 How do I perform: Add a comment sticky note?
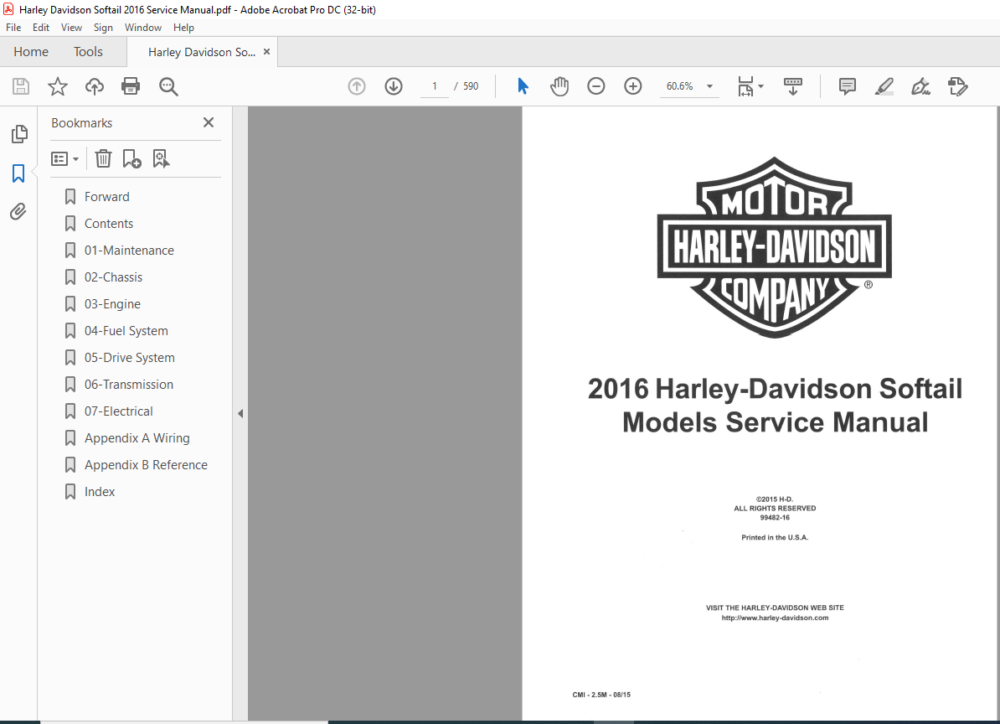coord(847,86)
